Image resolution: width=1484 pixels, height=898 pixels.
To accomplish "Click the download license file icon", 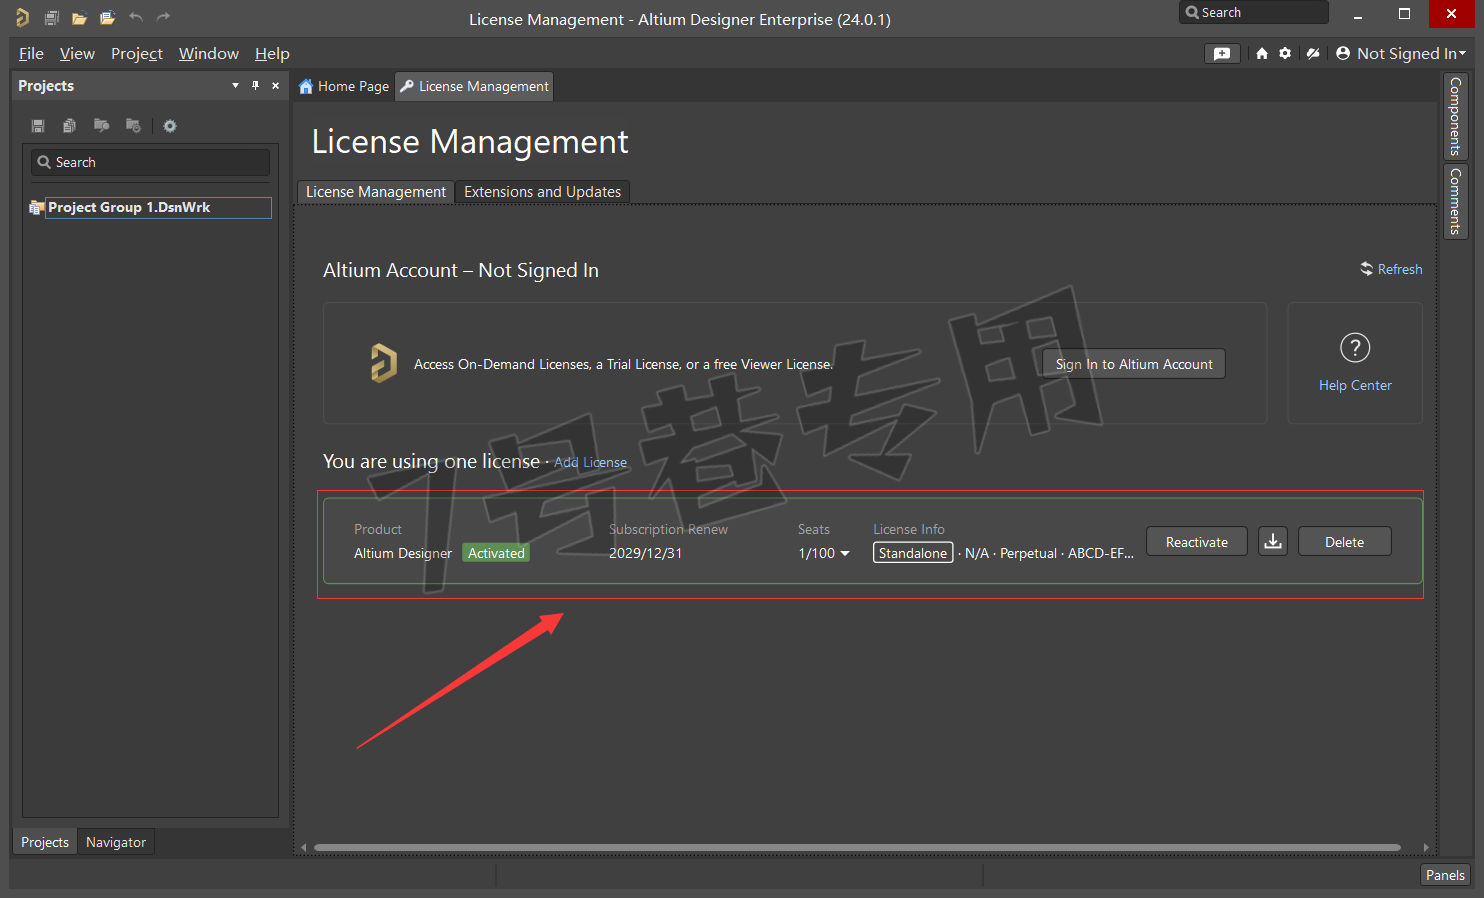I will pyautogui.click(x=1272, y=542).
